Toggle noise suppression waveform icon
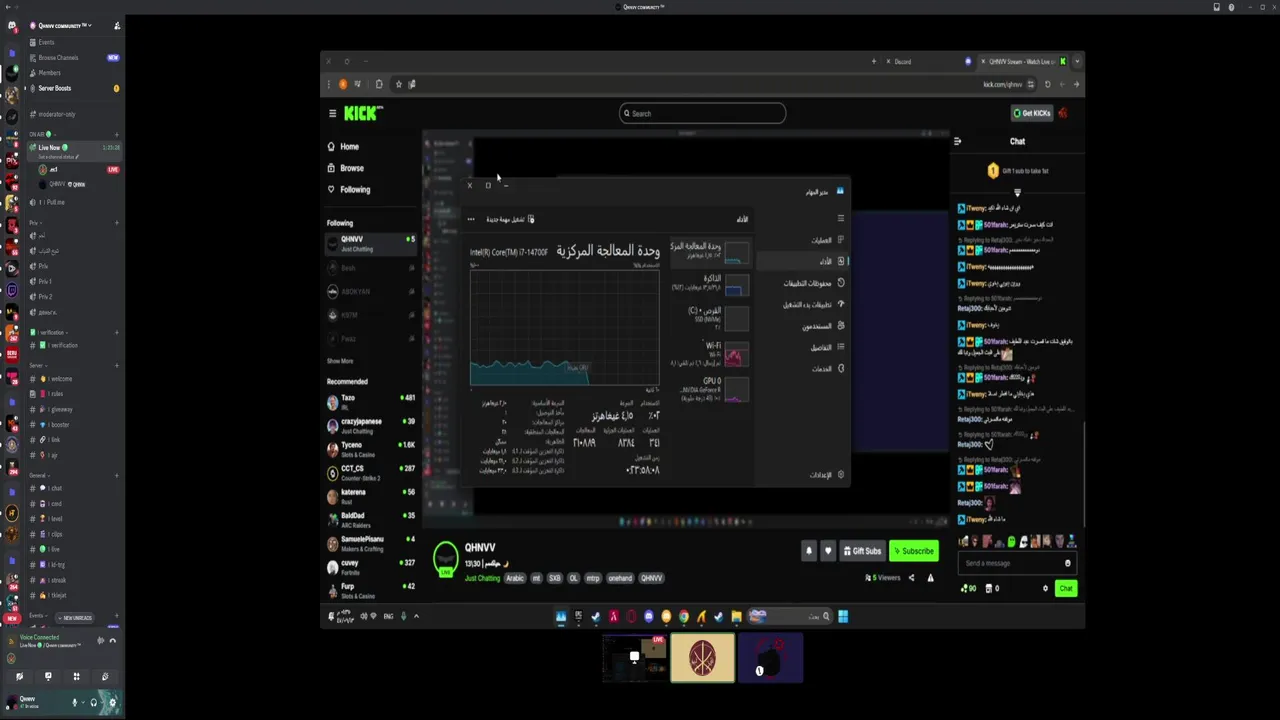The height and width of the screenshot is (720, 1280). click(100, 641)
